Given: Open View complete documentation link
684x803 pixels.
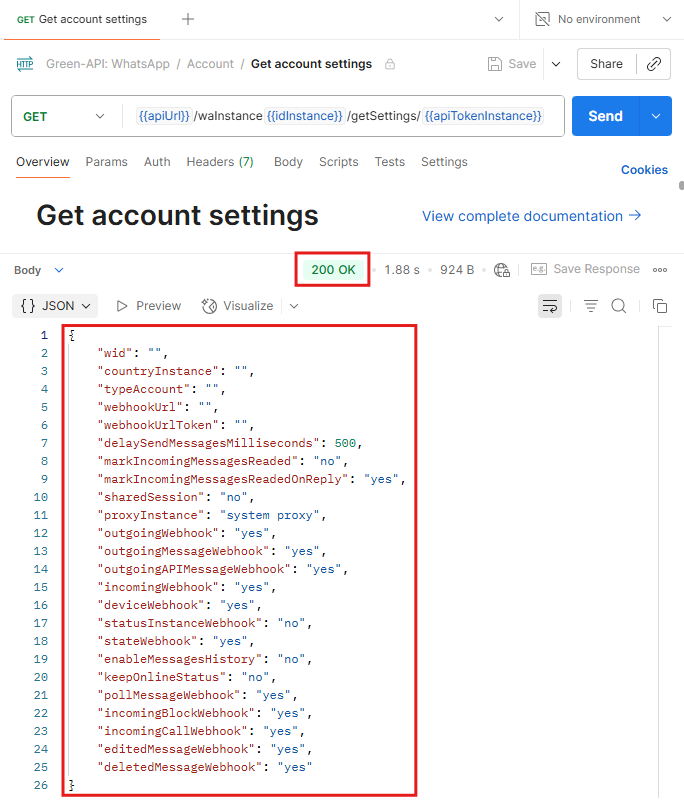Looking at the screenshot, I should coord(531,216).
